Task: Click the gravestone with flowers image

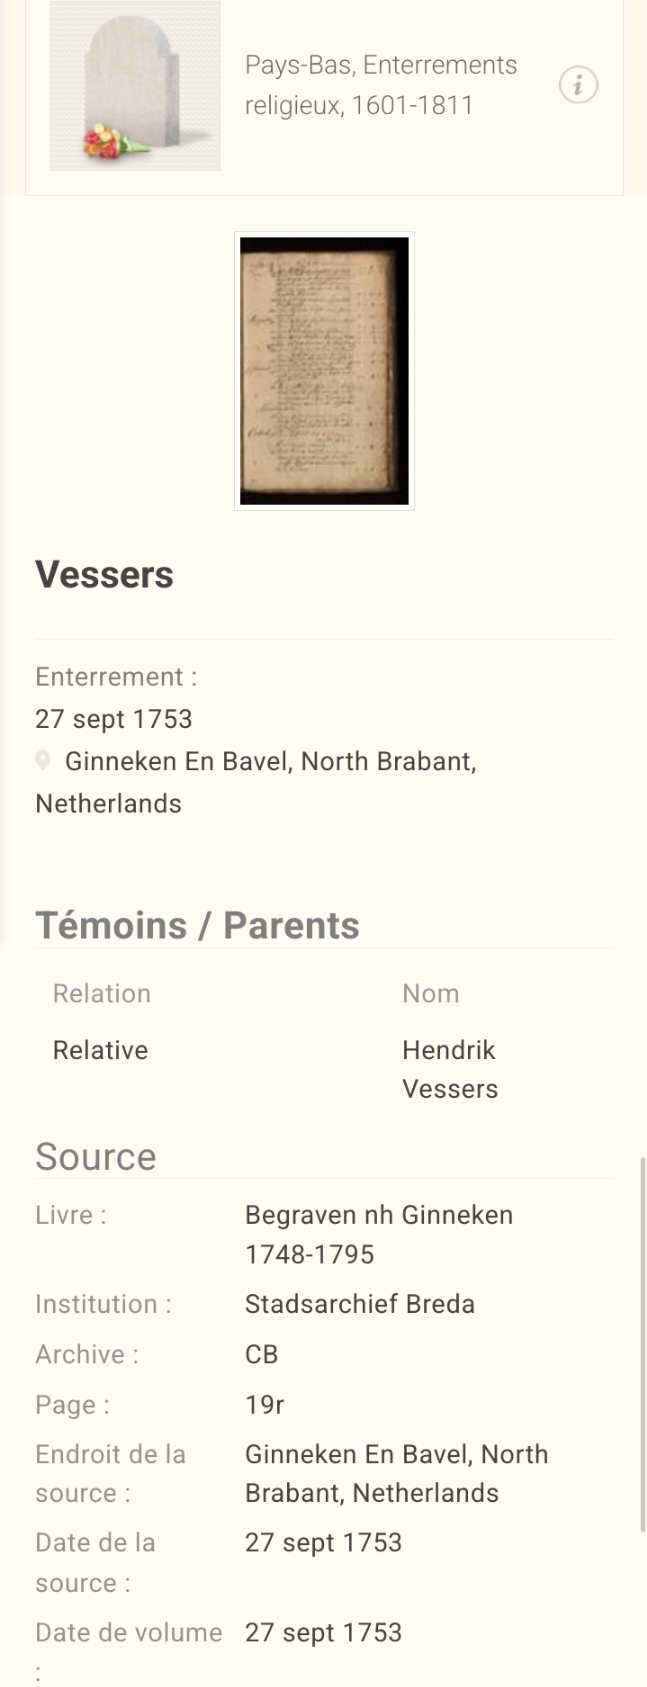Action: (x=135, y=86)
